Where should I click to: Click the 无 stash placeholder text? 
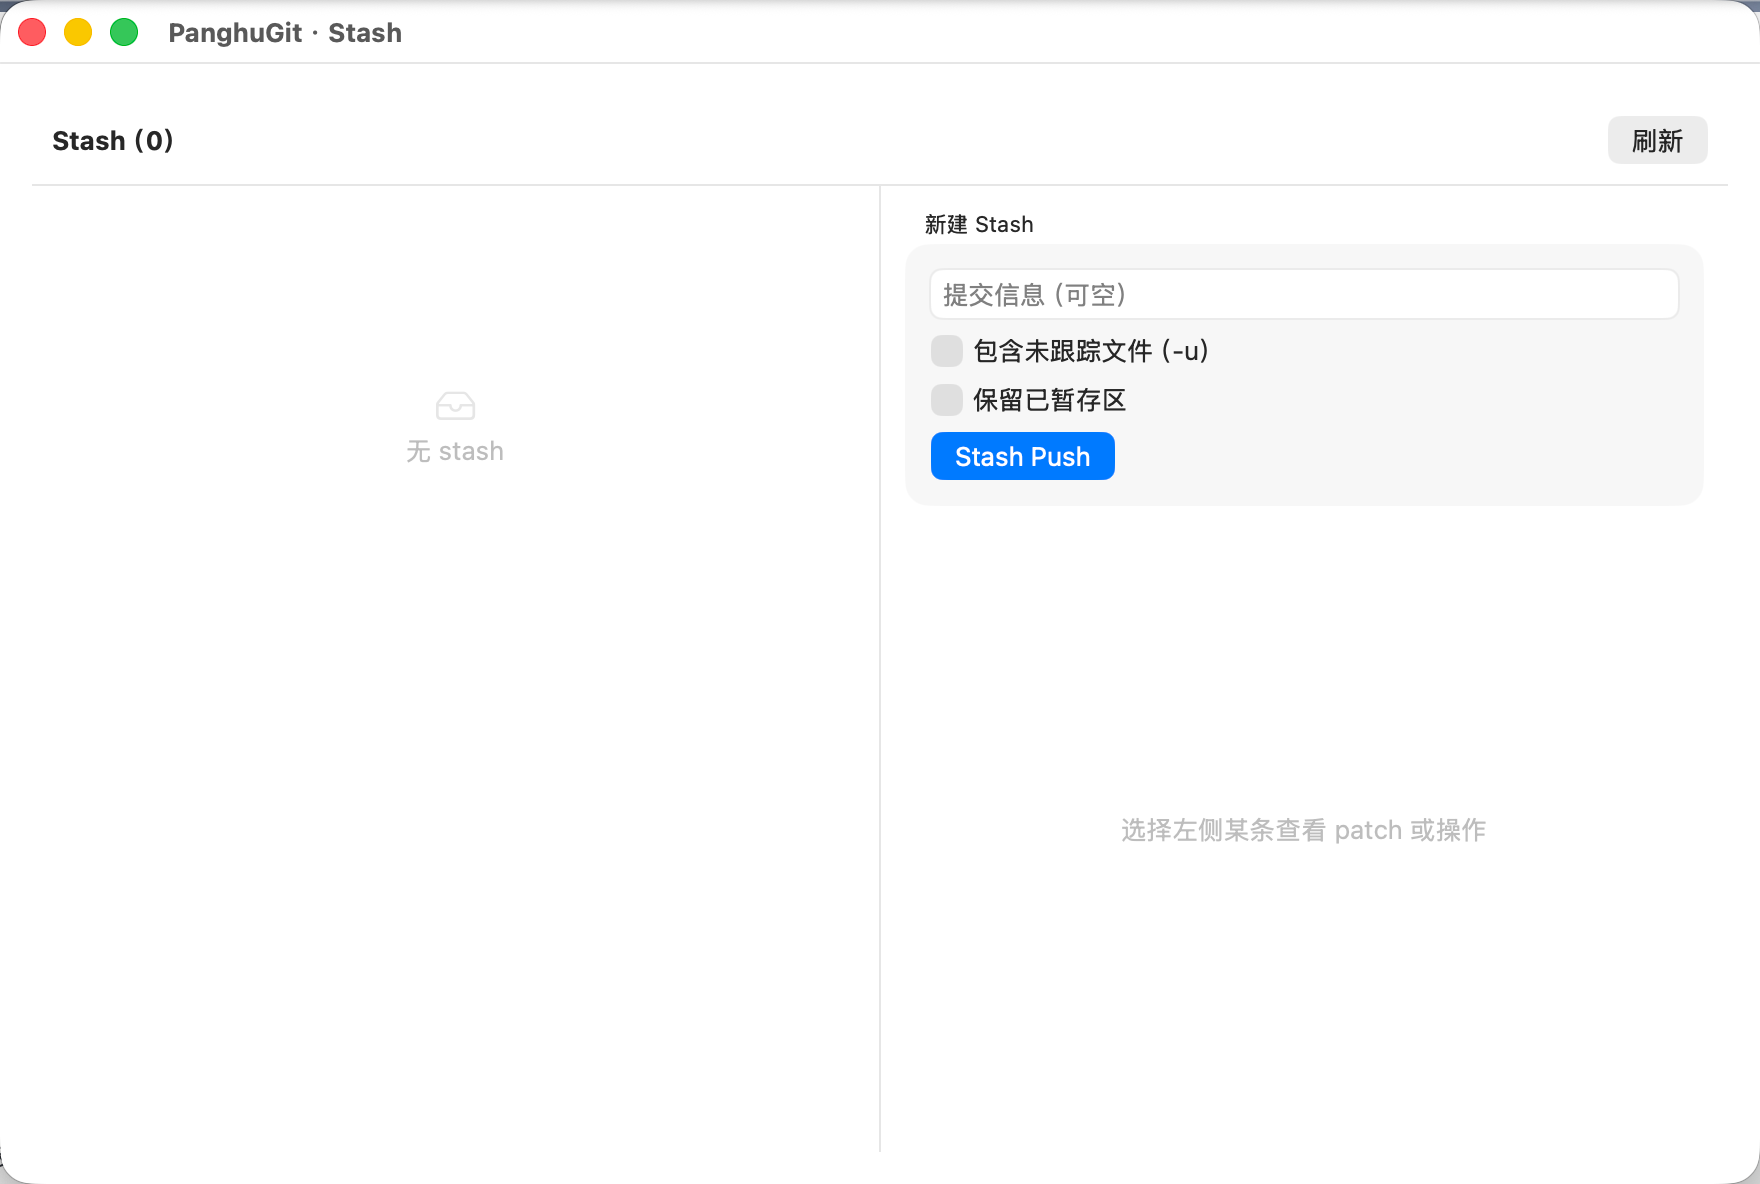point(455,451)
